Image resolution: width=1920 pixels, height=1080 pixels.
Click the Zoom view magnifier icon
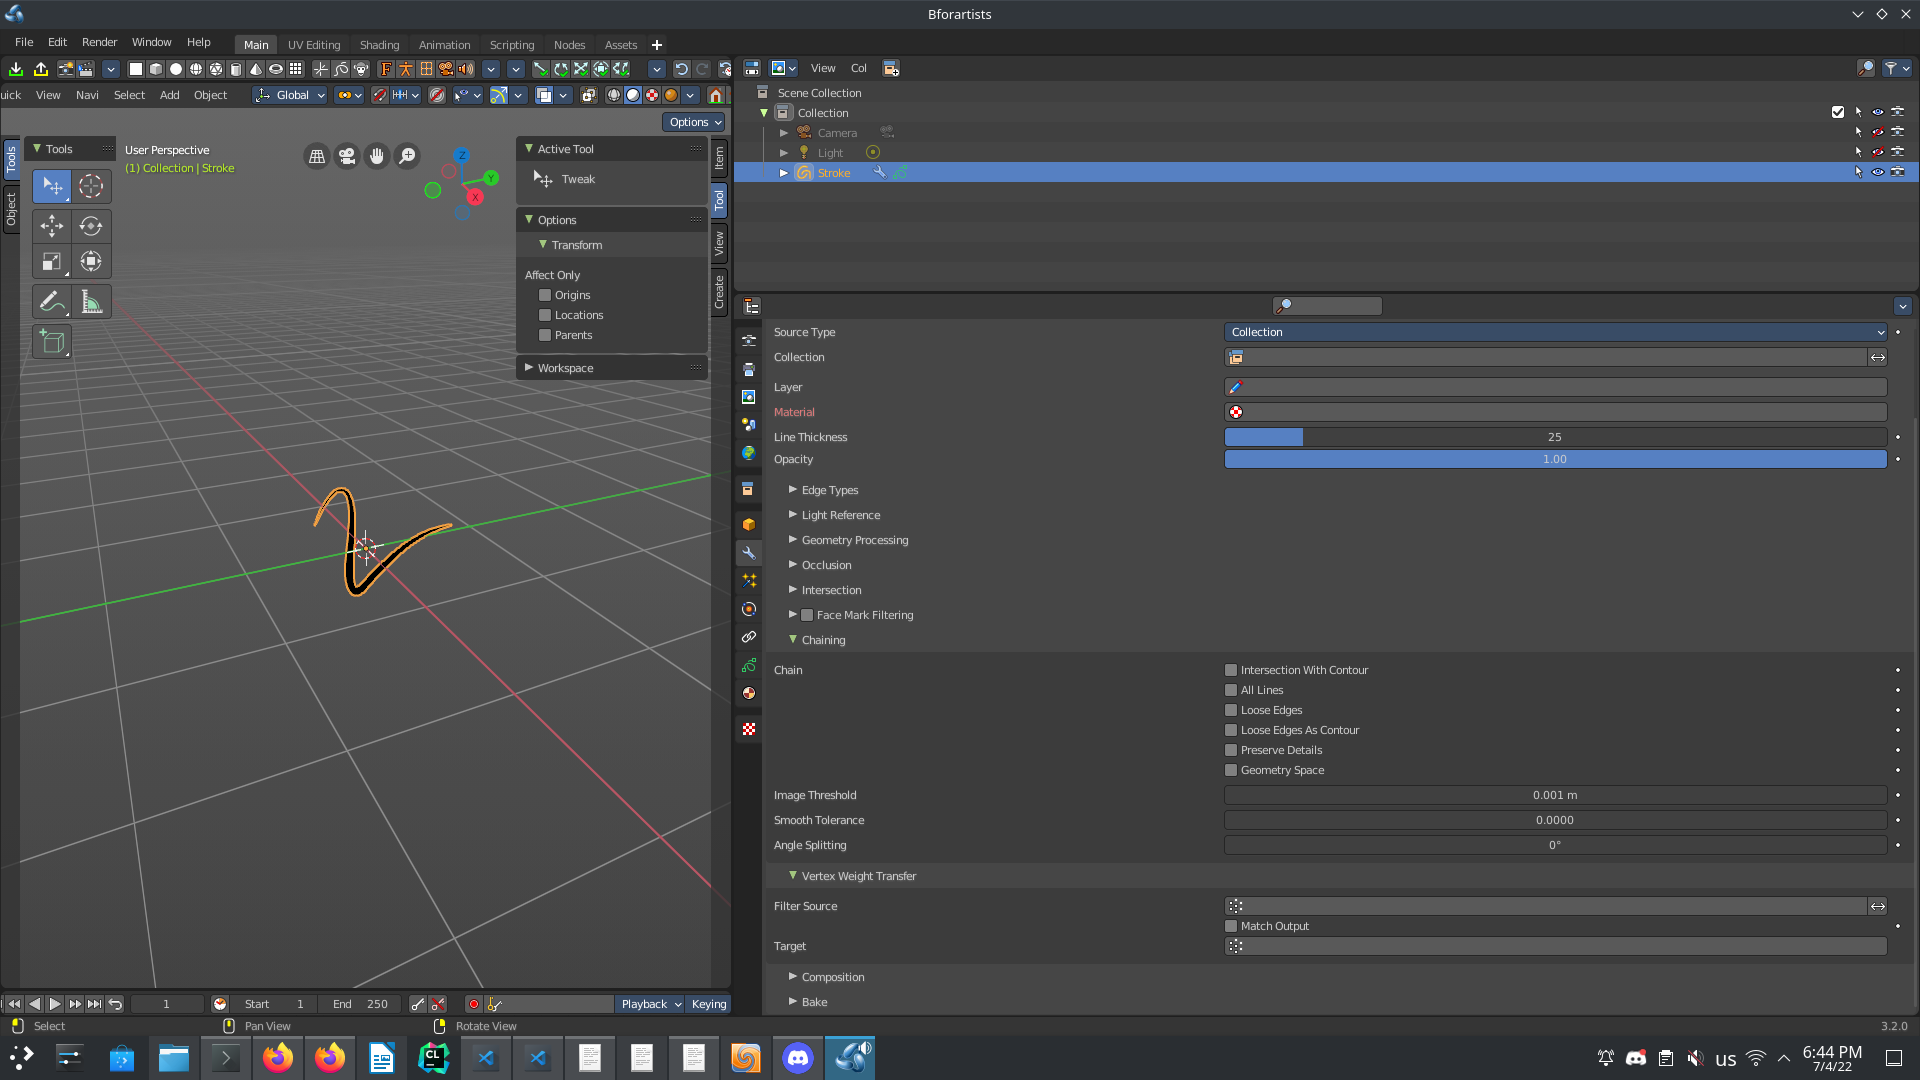point(407,156)
